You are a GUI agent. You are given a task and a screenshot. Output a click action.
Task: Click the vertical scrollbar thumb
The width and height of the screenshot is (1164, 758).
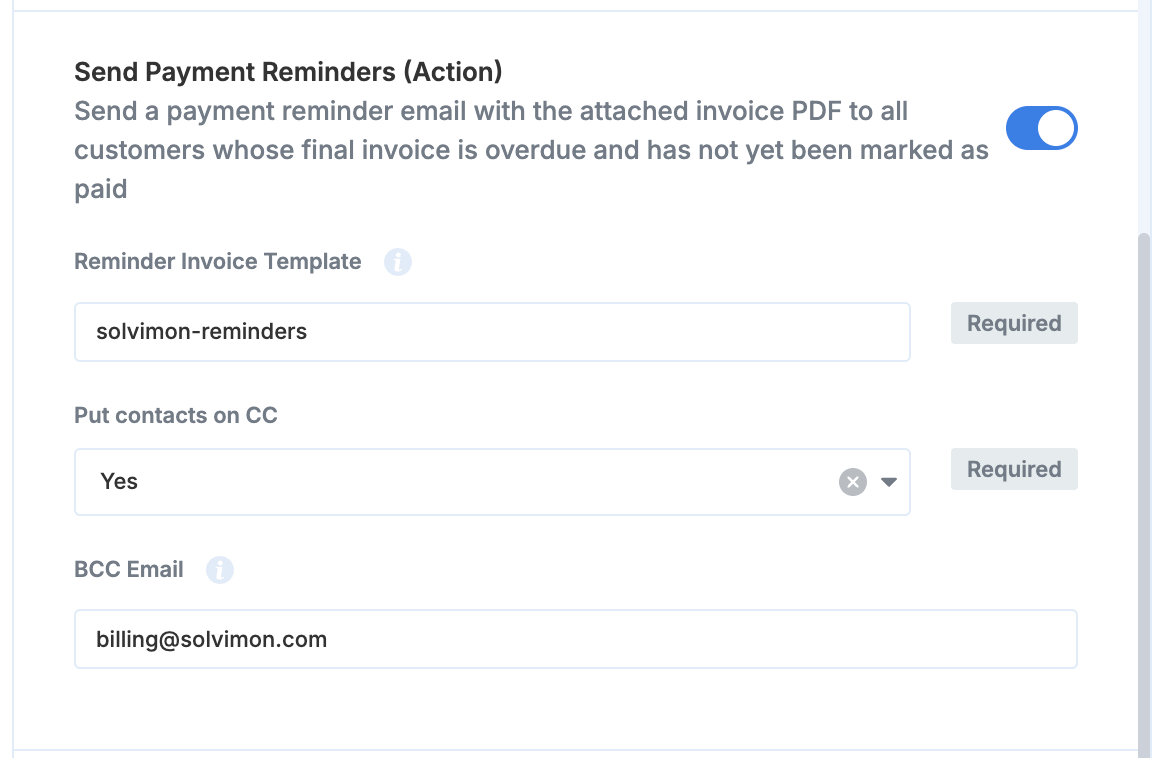pos(1145,490)
